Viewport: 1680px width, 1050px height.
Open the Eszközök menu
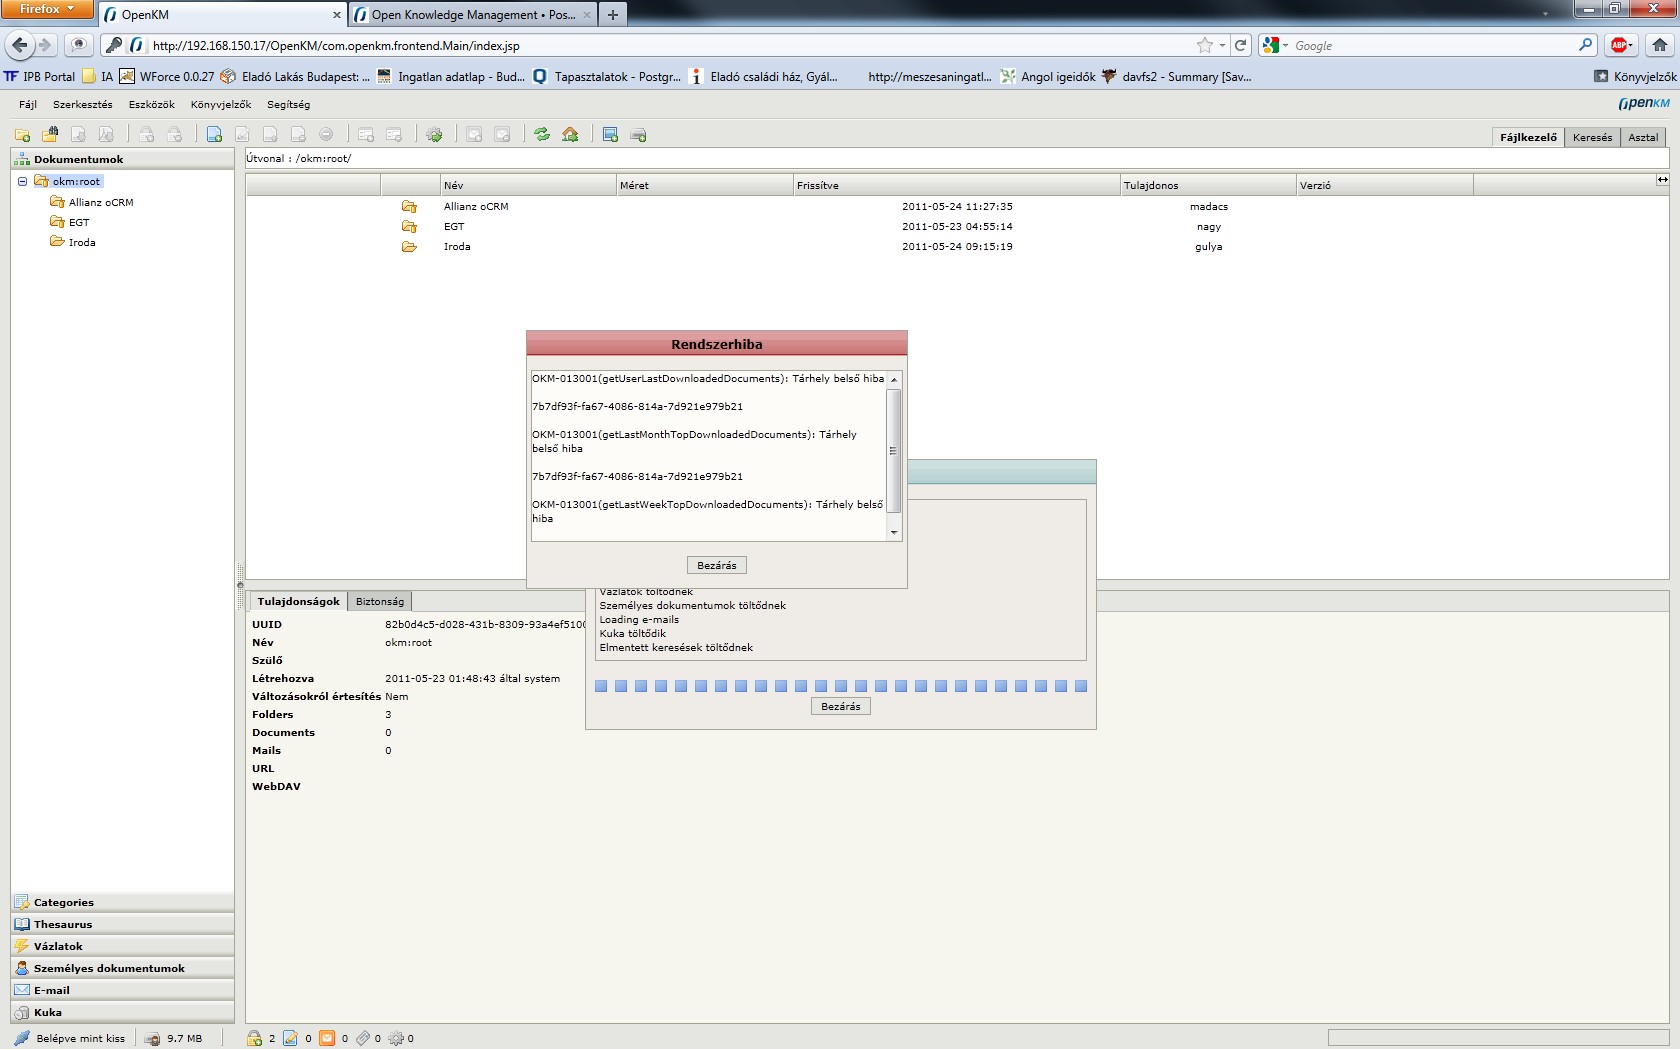[151, 104]
